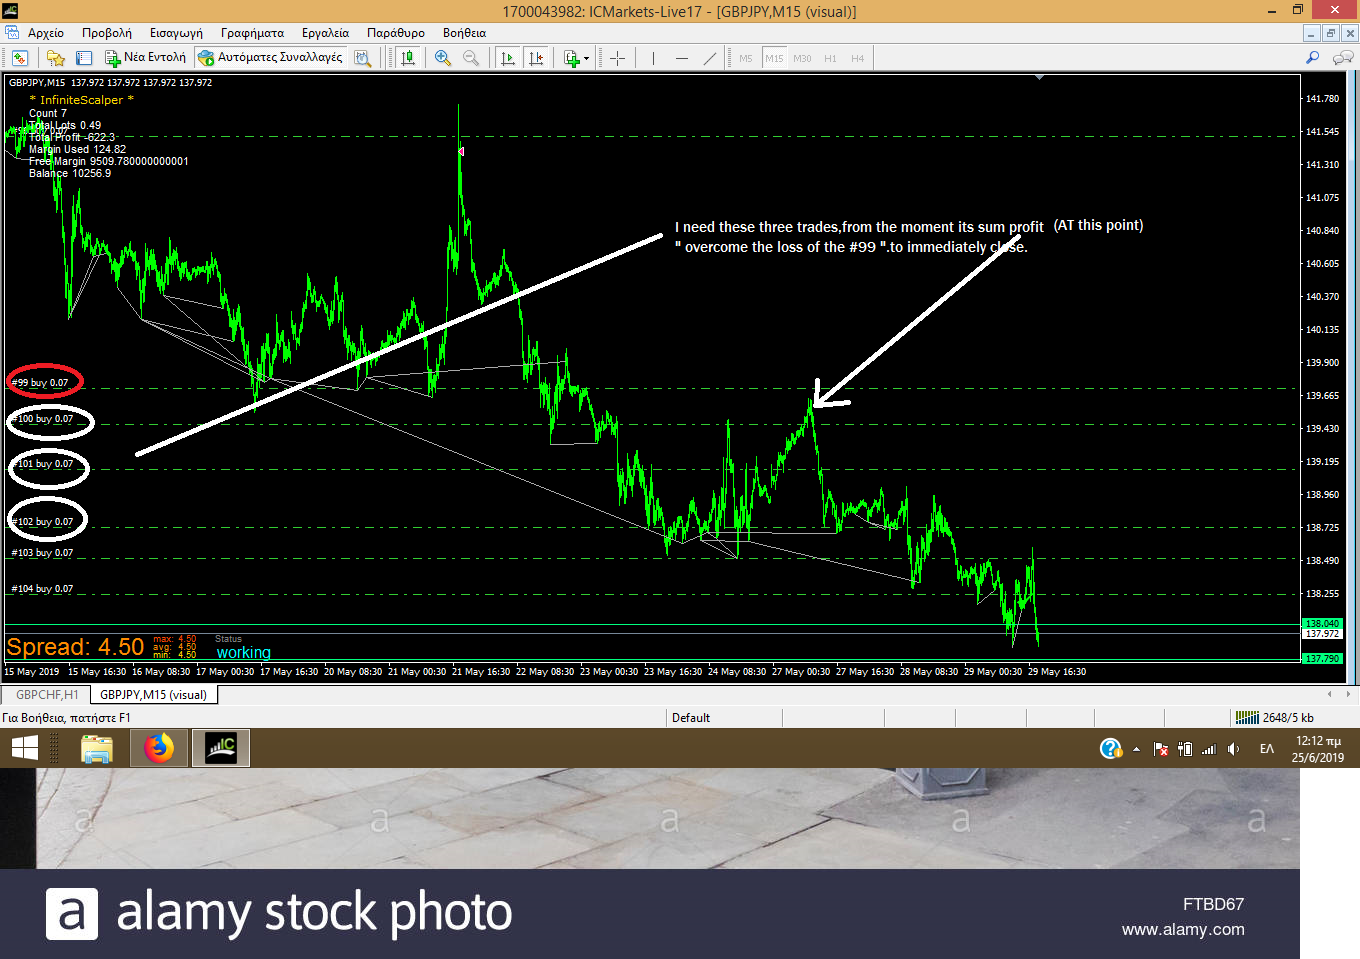Image resolution: width=1360 pixels, height=959 pixels.
Task: Click the Default profile in status bar
Action: coord(691,718)
